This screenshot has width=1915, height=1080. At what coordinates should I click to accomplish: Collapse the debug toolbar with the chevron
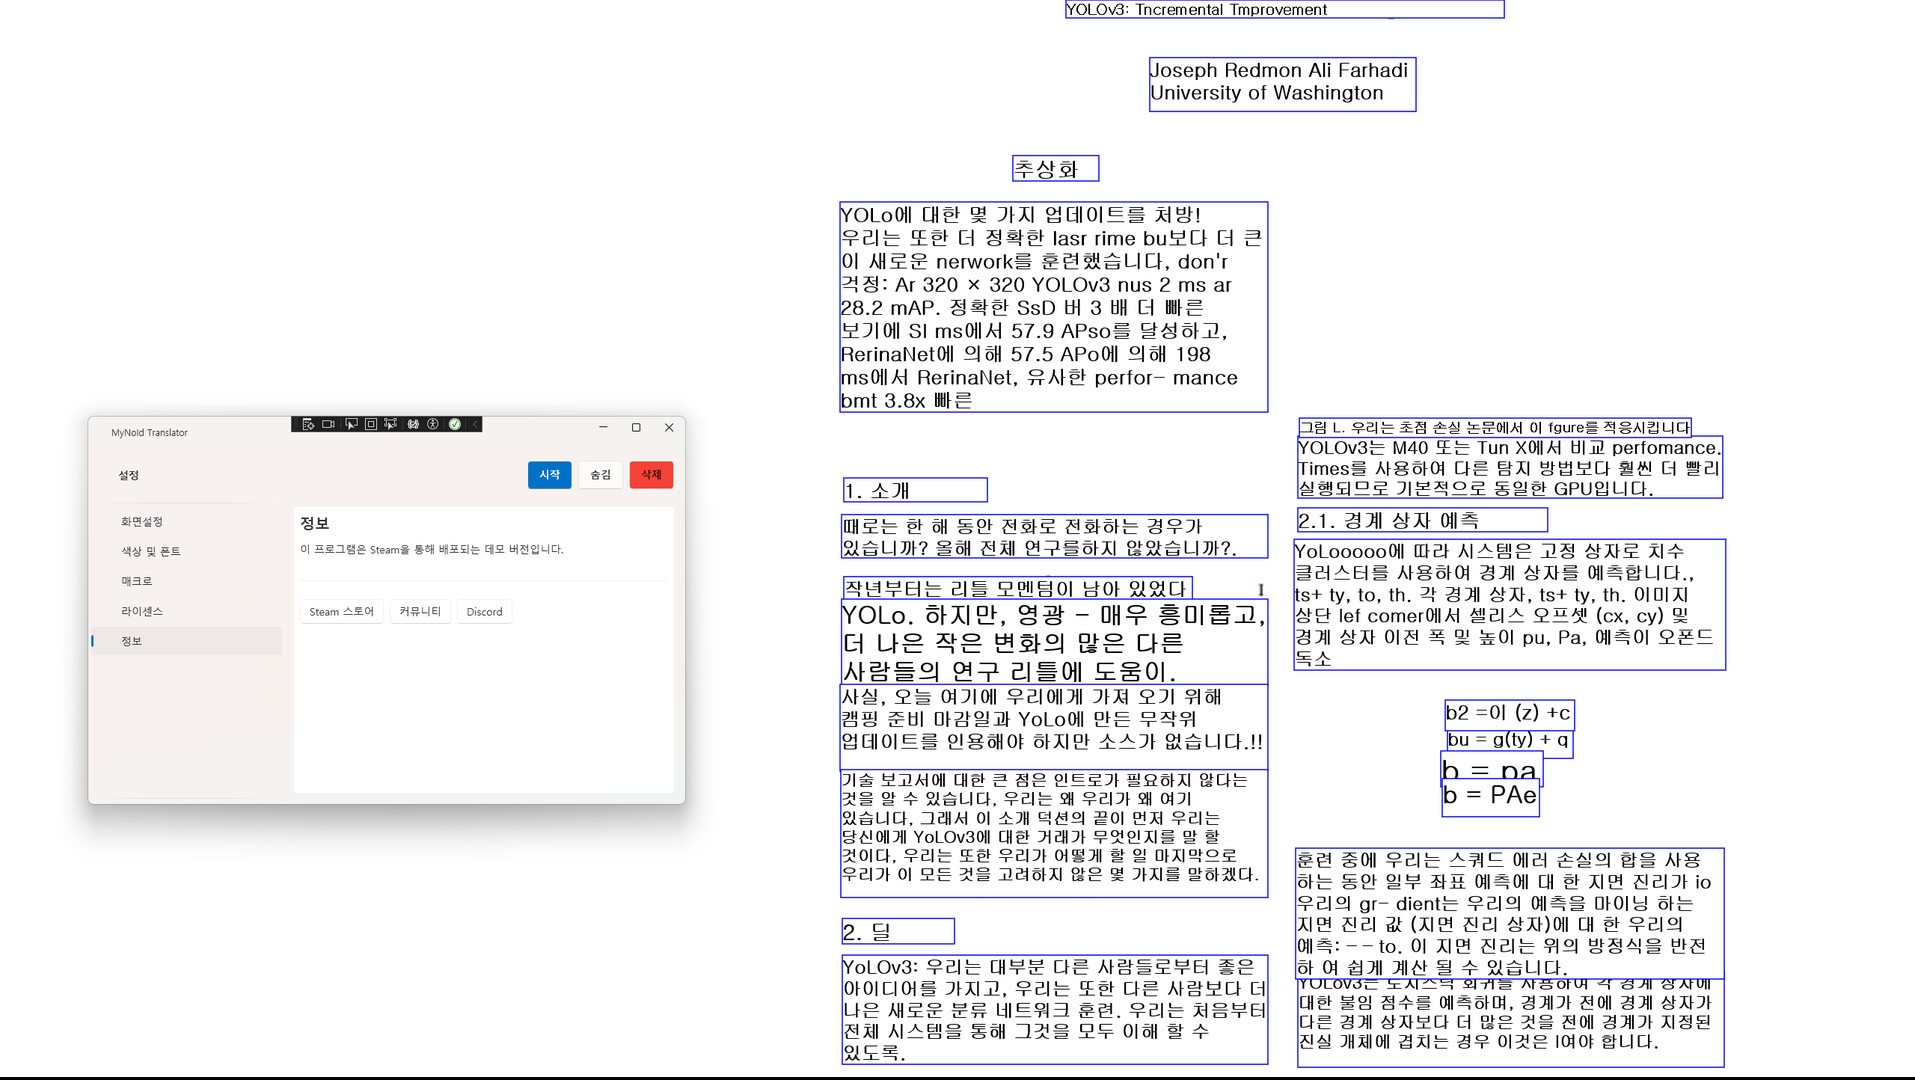[475, 425]
